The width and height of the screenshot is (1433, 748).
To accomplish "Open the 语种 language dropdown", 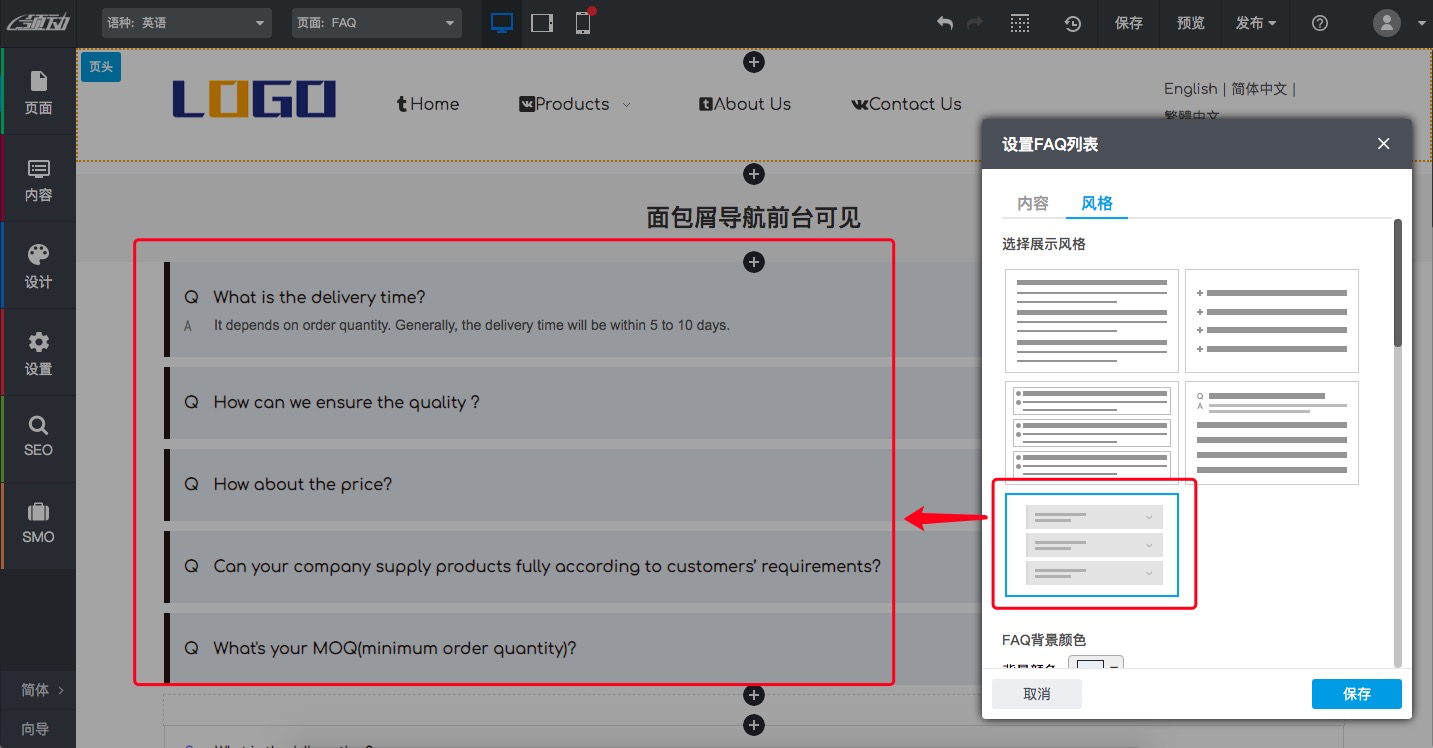I will (186, 23).
